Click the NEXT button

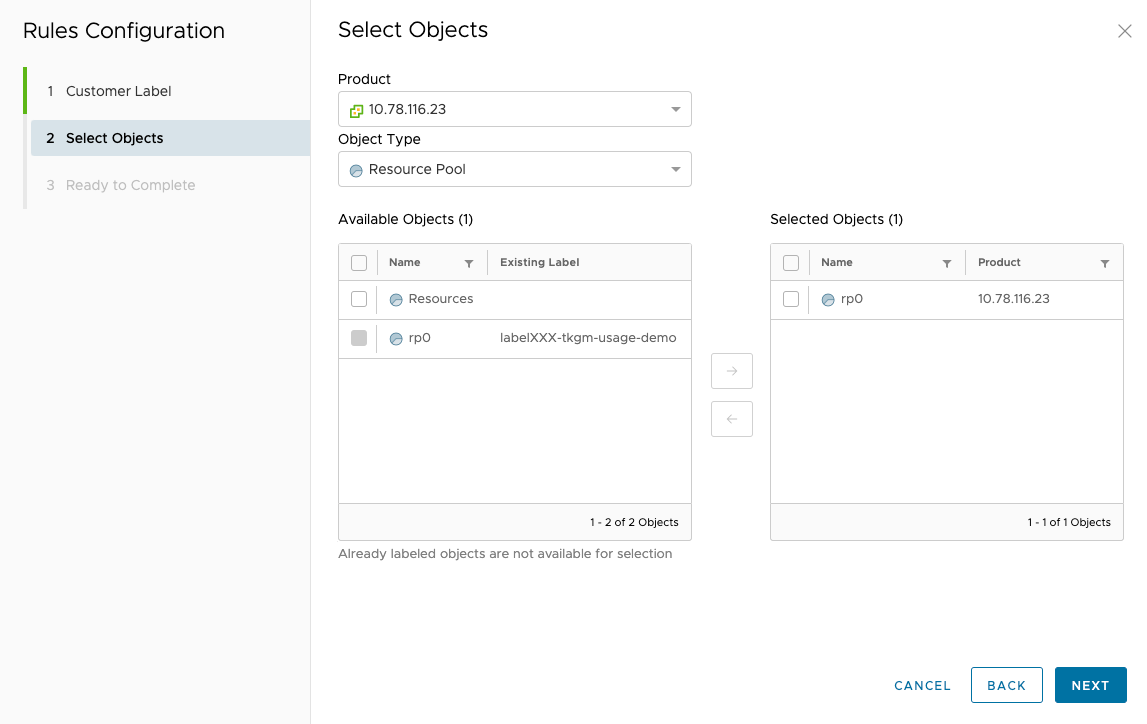(x=1090, y=685)
